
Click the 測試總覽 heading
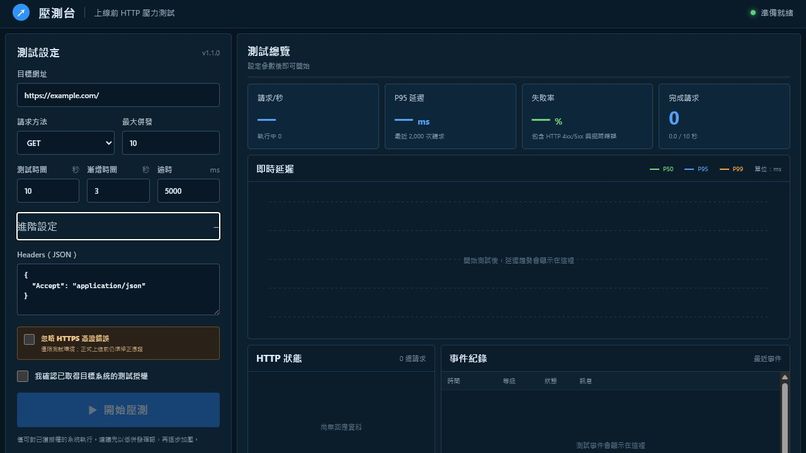click(269, 51)
